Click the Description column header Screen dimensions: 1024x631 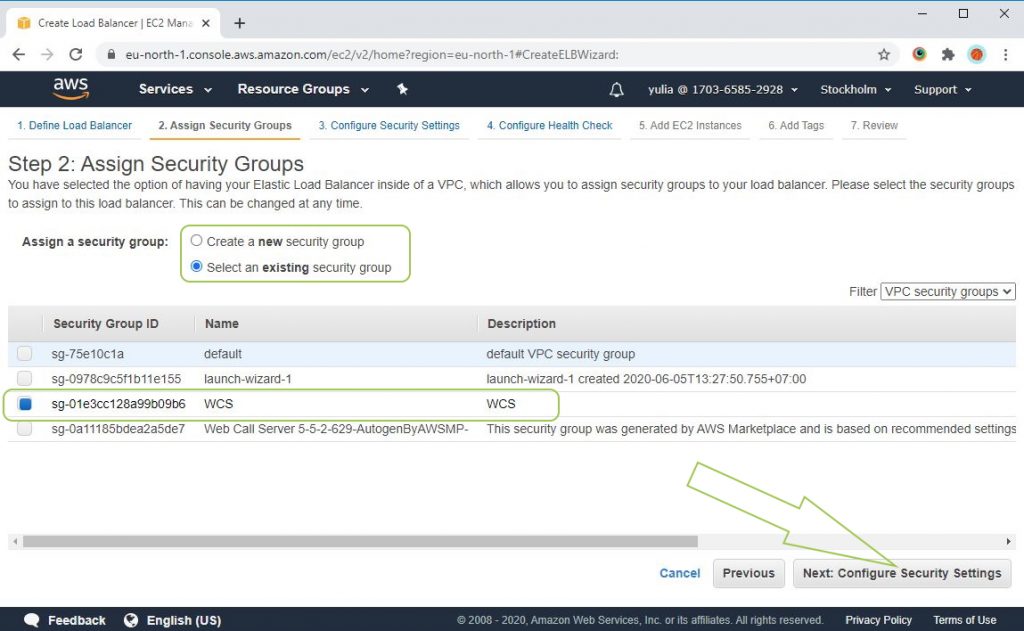[x=521, y=323]
